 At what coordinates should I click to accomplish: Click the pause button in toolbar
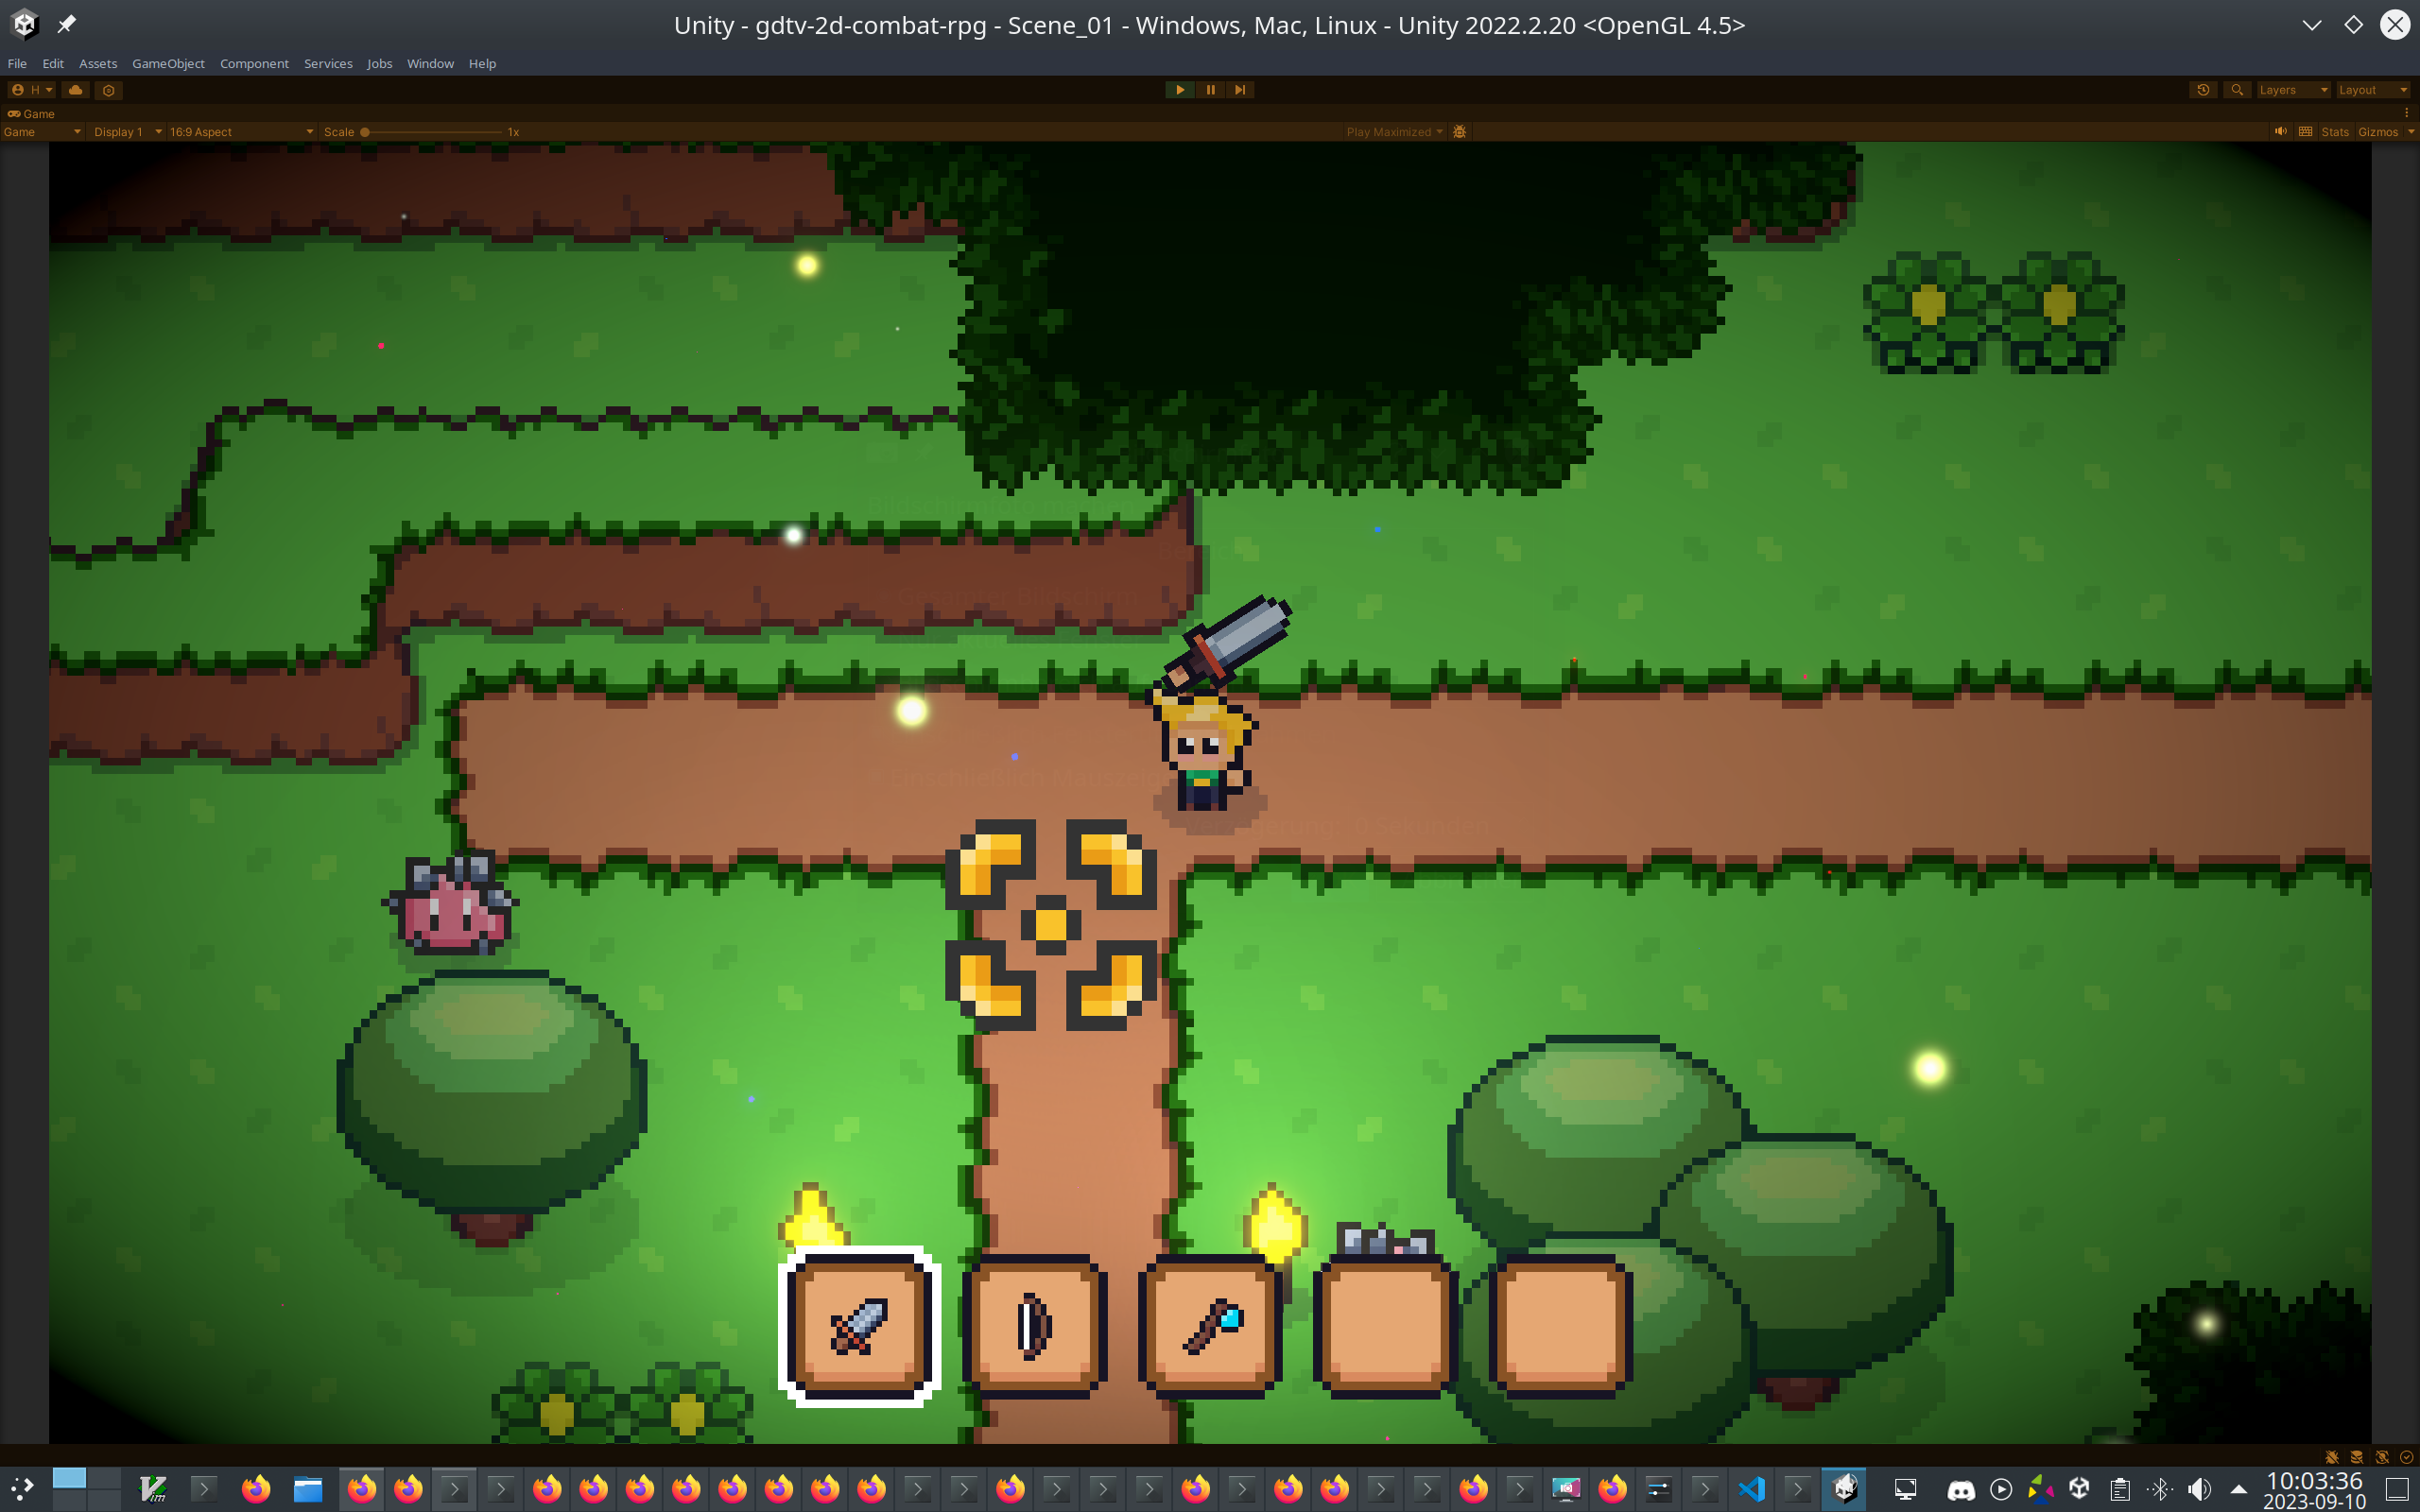click(1211, 89)
